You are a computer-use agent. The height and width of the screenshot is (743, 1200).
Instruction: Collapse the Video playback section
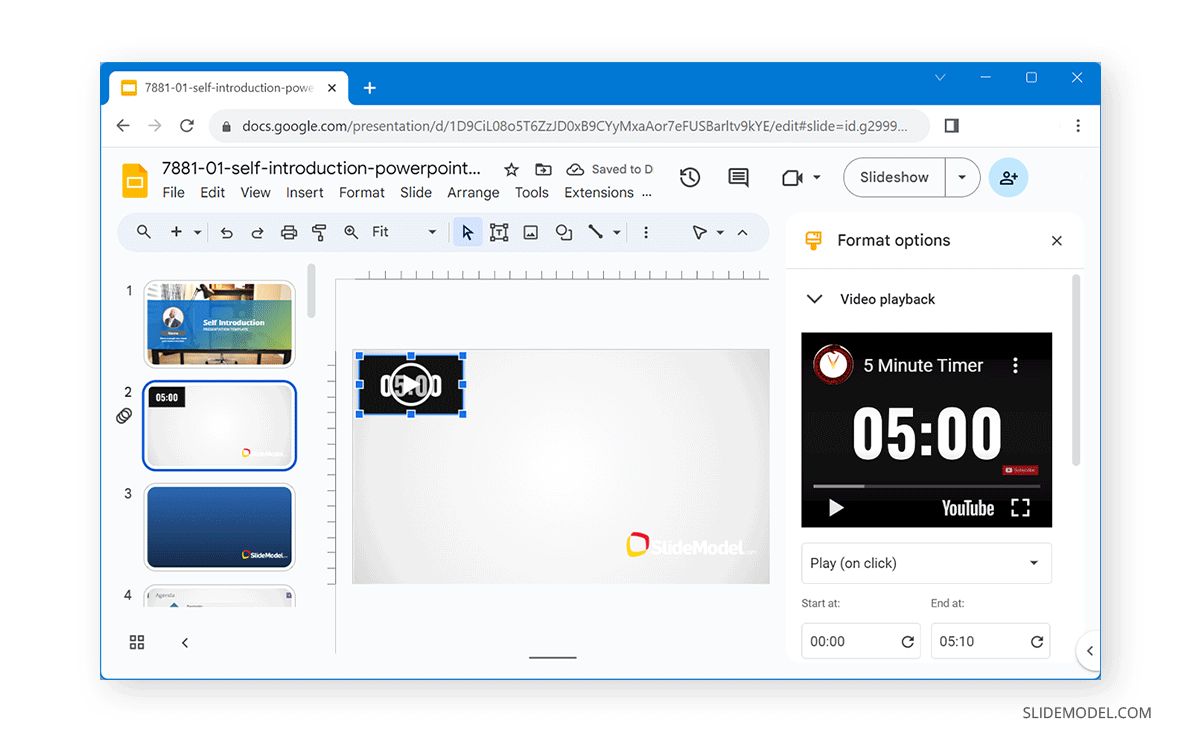(815, 299)
